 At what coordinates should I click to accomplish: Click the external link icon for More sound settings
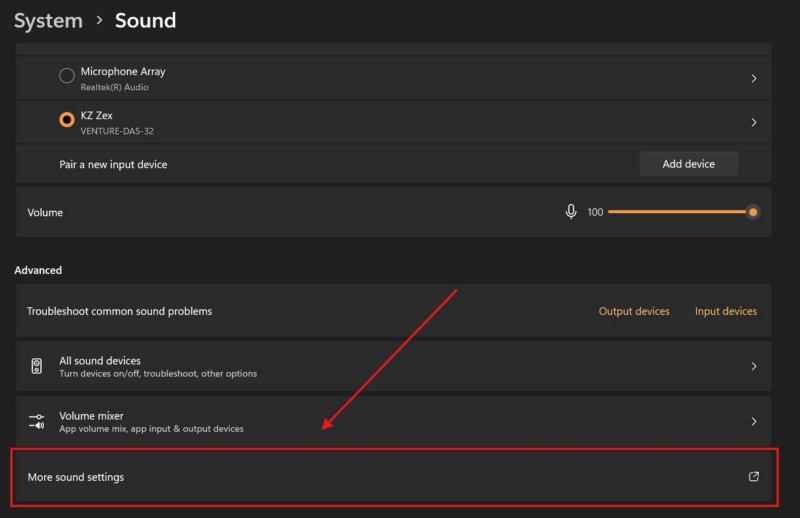pos(754,477)
